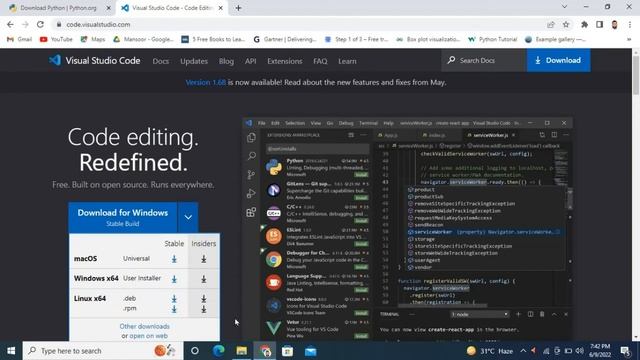Viewport: 640px width, 360px height.
Task: Open Gmail bookmark
Action: pos(20,39)
